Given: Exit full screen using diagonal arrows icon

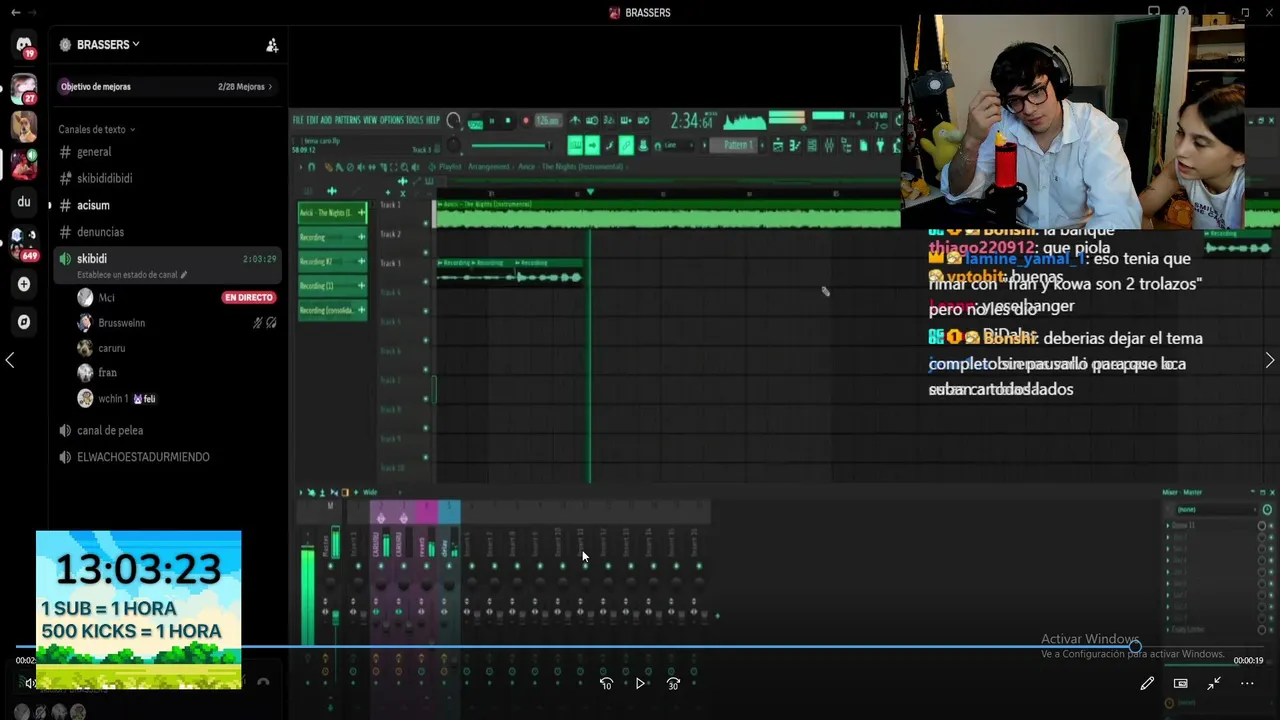Looking at the screenshot, I should click(x=1213, y=684).
